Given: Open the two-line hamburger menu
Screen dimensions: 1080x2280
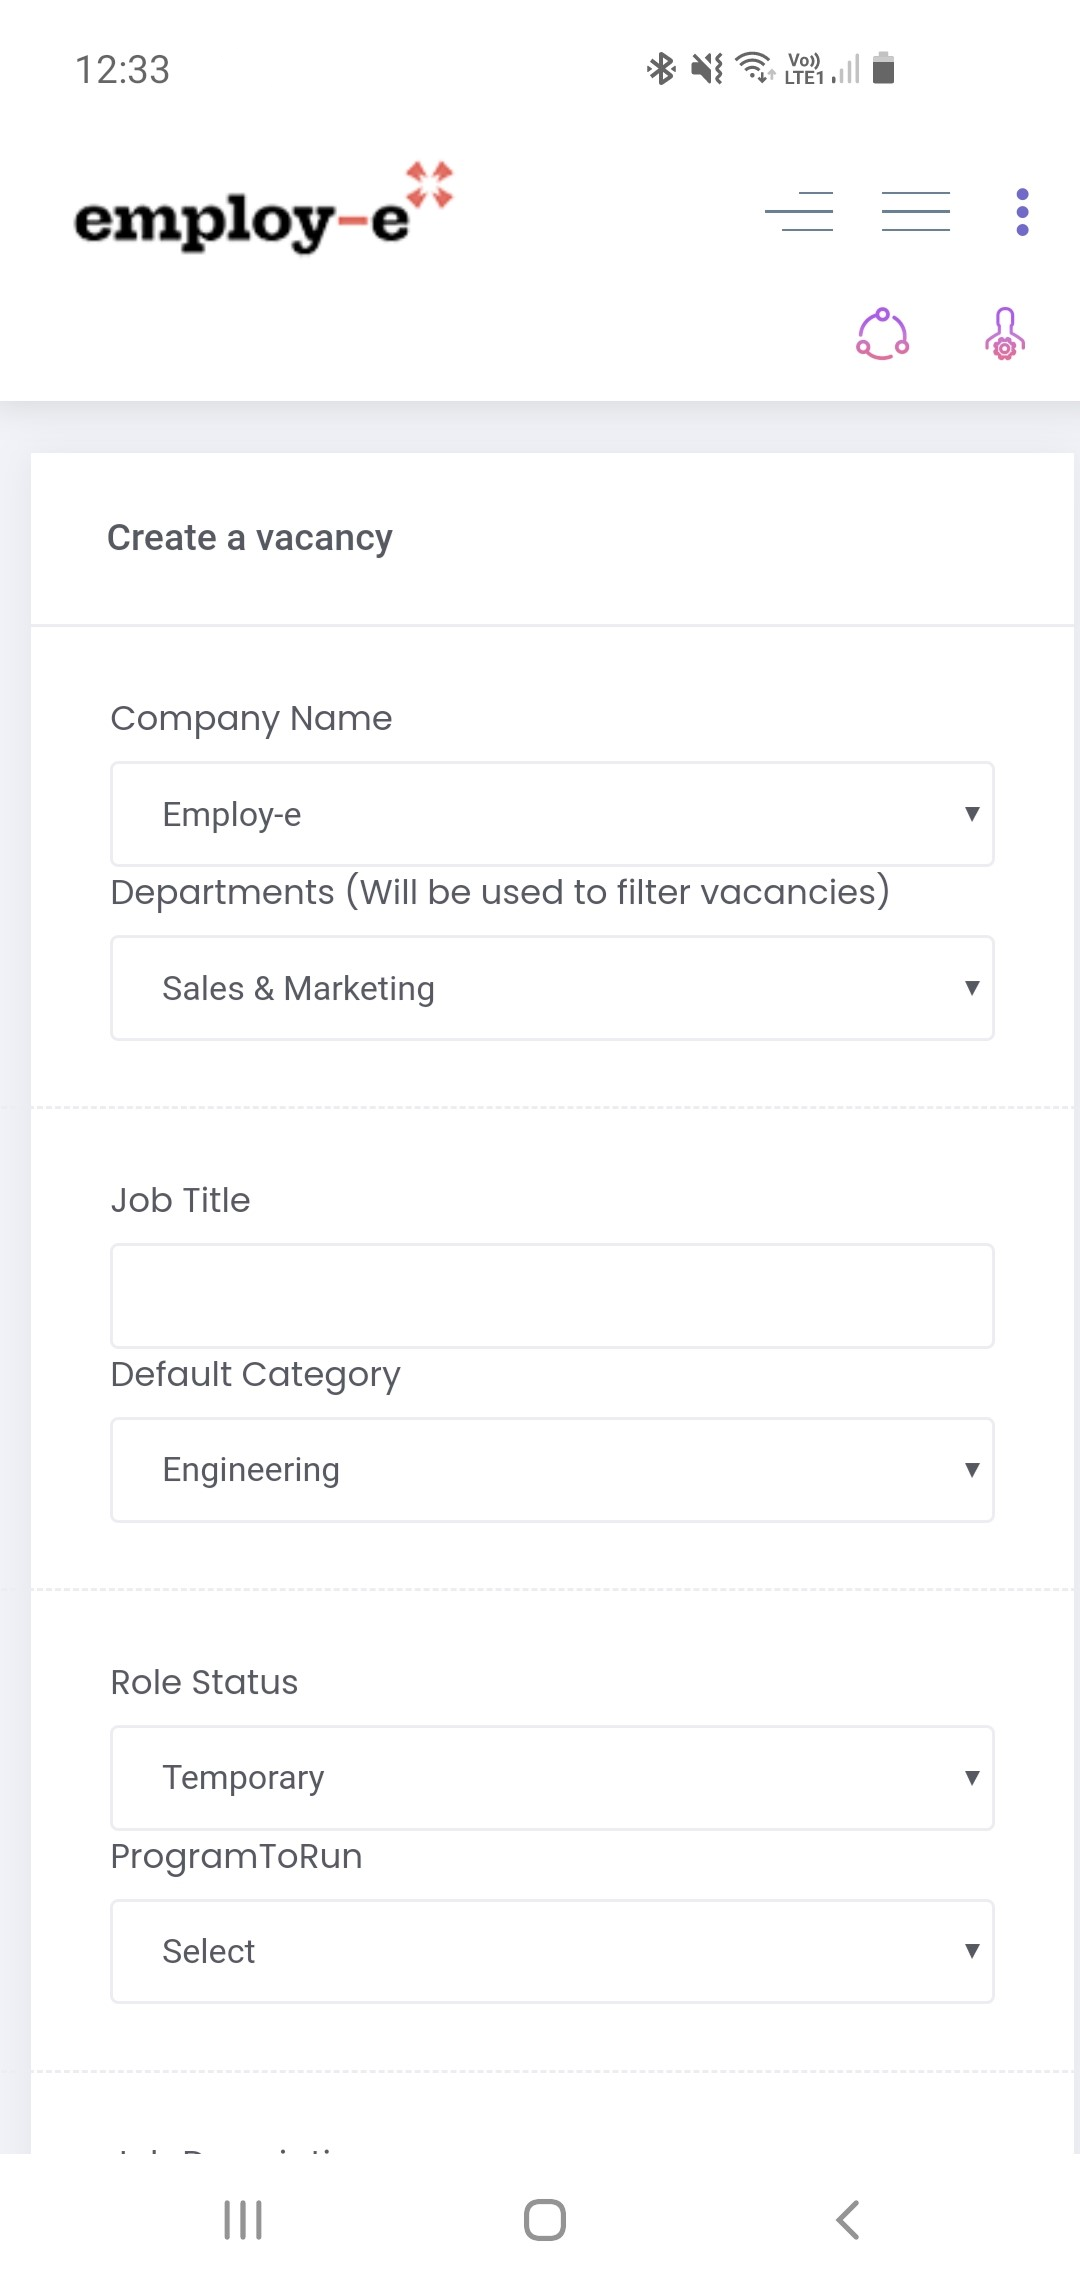Looking at the screenshot, I should click(x=915, y=211).
